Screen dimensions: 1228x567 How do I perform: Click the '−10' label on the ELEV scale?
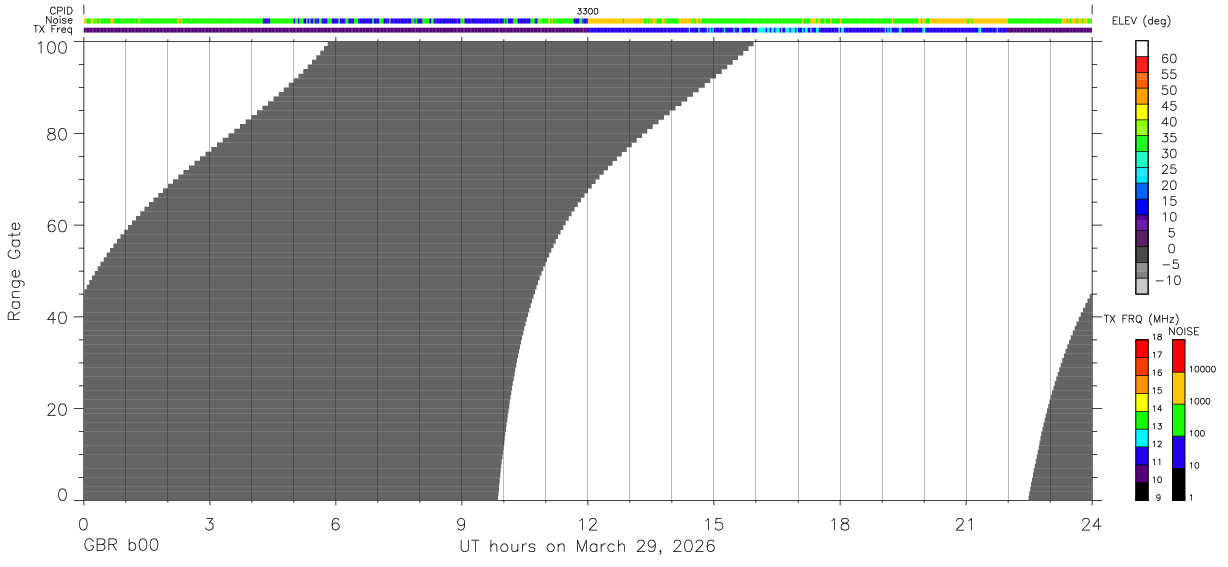click(1168, 280)
